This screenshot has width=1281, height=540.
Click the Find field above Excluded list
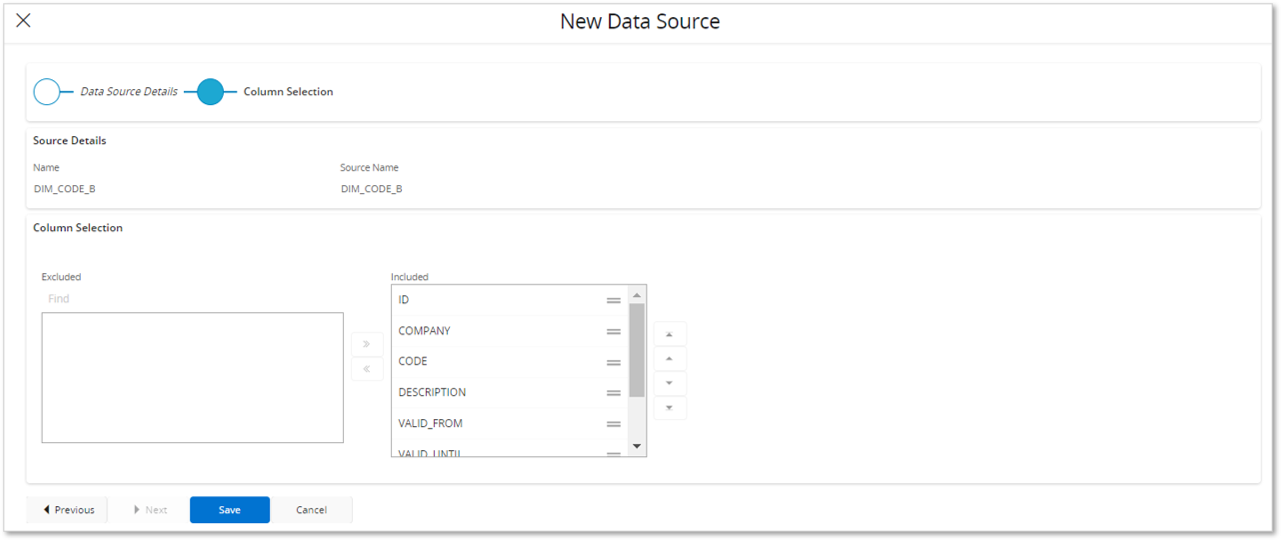(x=190, y=299)
